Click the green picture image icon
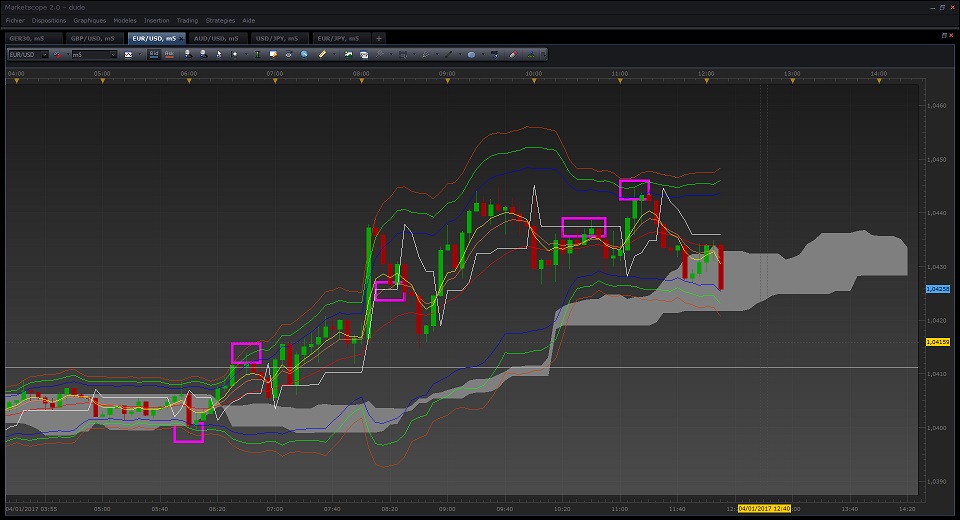This screenshot has width=960, height=520. point(348,55)
